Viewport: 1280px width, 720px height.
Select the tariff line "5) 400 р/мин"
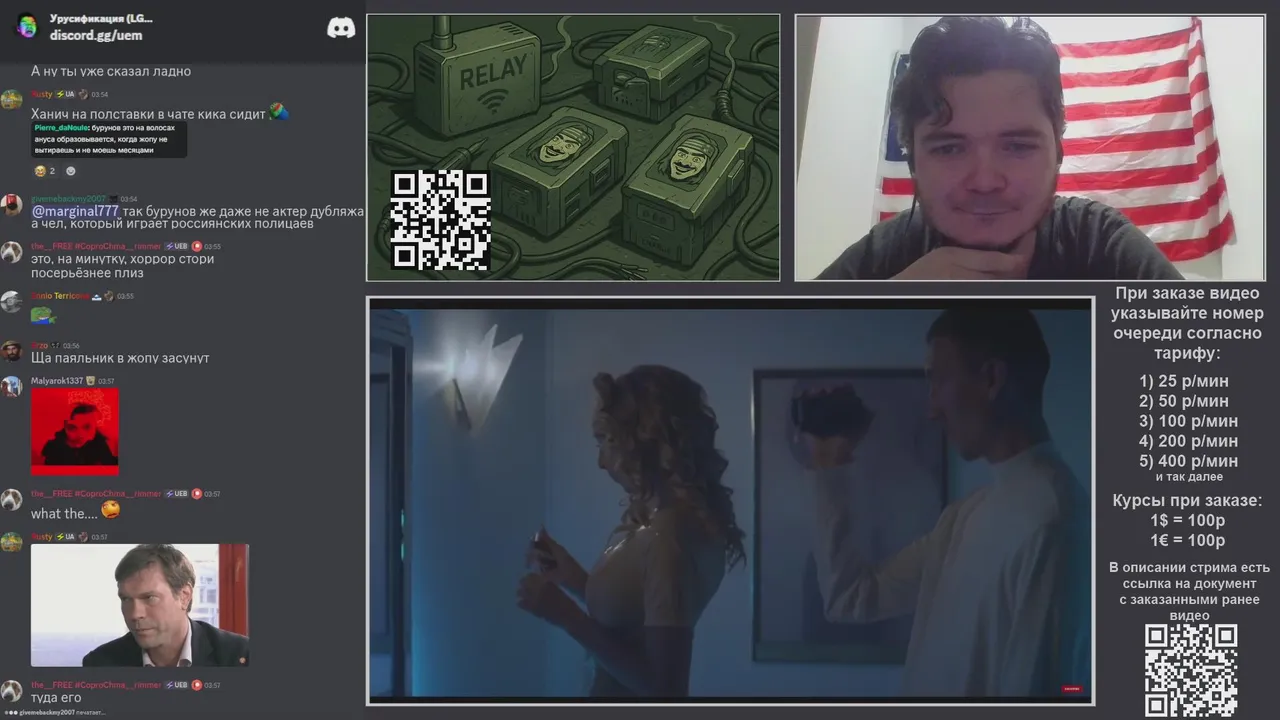tap(1188, 461)
